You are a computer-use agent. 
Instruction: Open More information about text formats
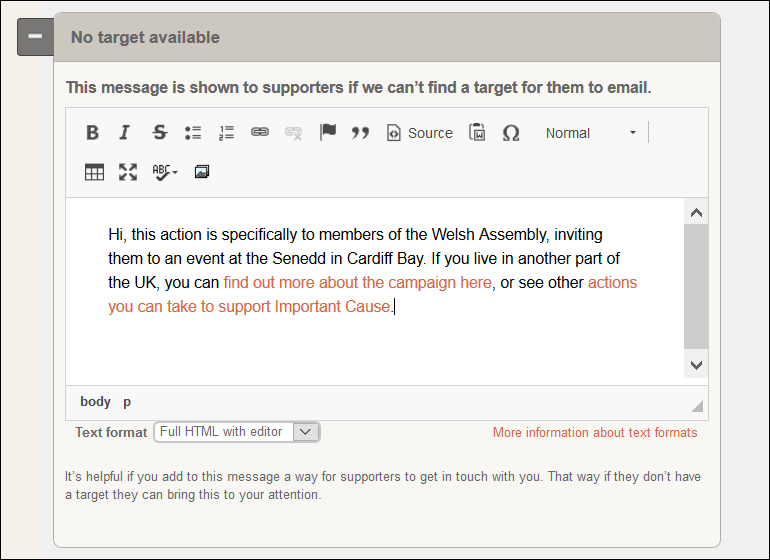[595, 433]
